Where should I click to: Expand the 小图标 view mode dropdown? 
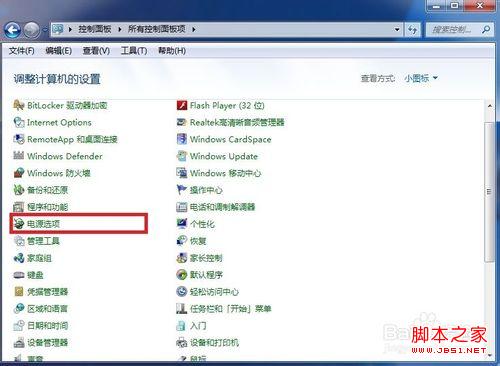421,78
